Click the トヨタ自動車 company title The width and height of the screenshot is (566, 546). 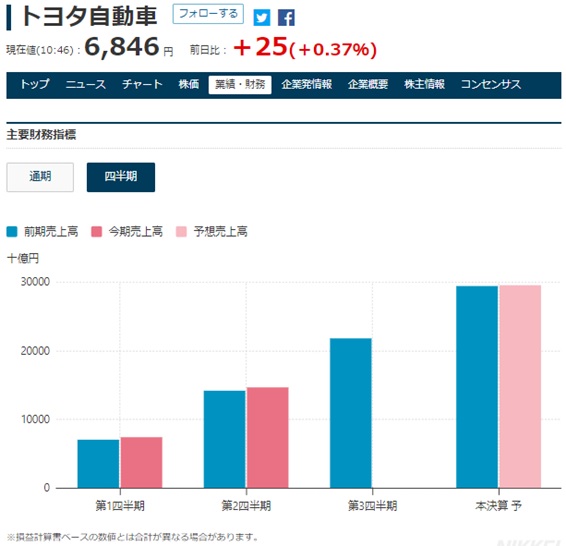tap(89, 16)
